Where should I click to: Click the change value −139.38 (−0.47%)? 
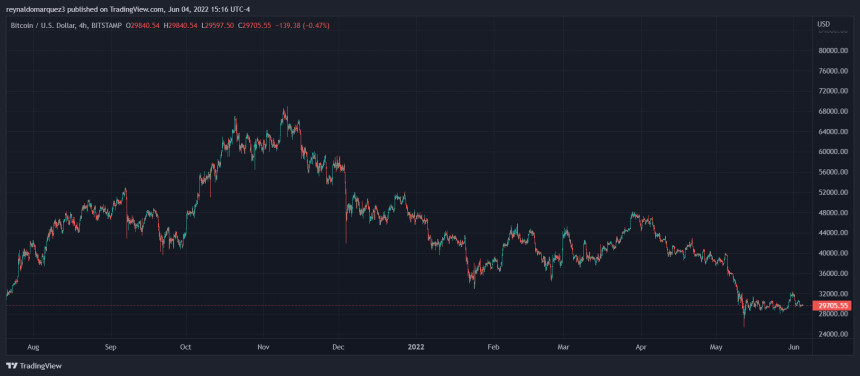[x=302, y=25]
